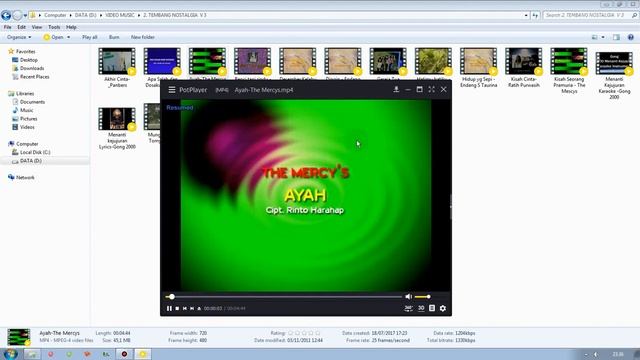Select Desktop under Favorites
This screenshot has height=360, width=640.
(x=29, y=60)
